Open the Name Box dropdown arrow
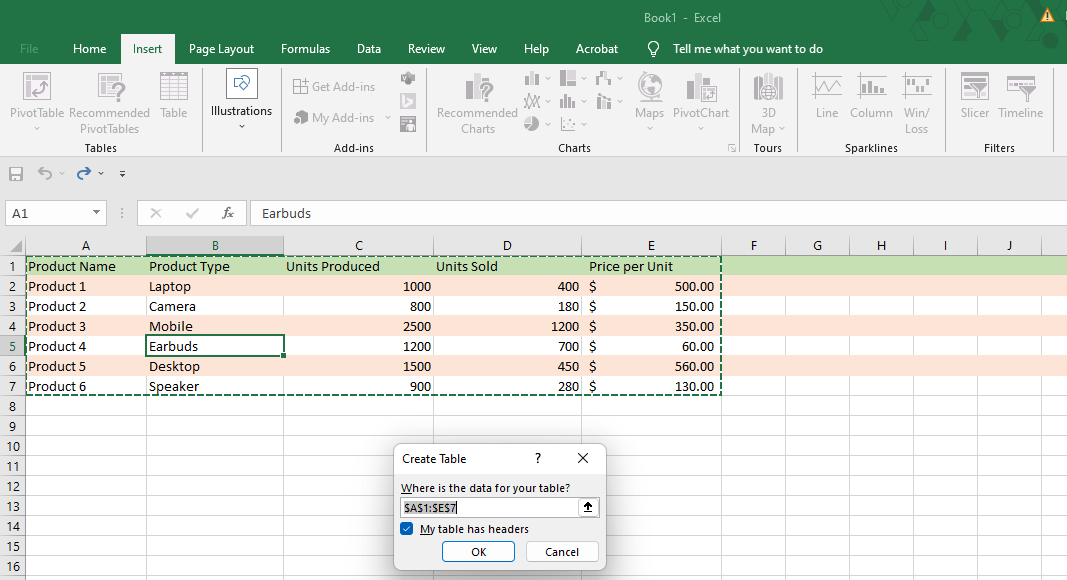 [x=96, y=213]
